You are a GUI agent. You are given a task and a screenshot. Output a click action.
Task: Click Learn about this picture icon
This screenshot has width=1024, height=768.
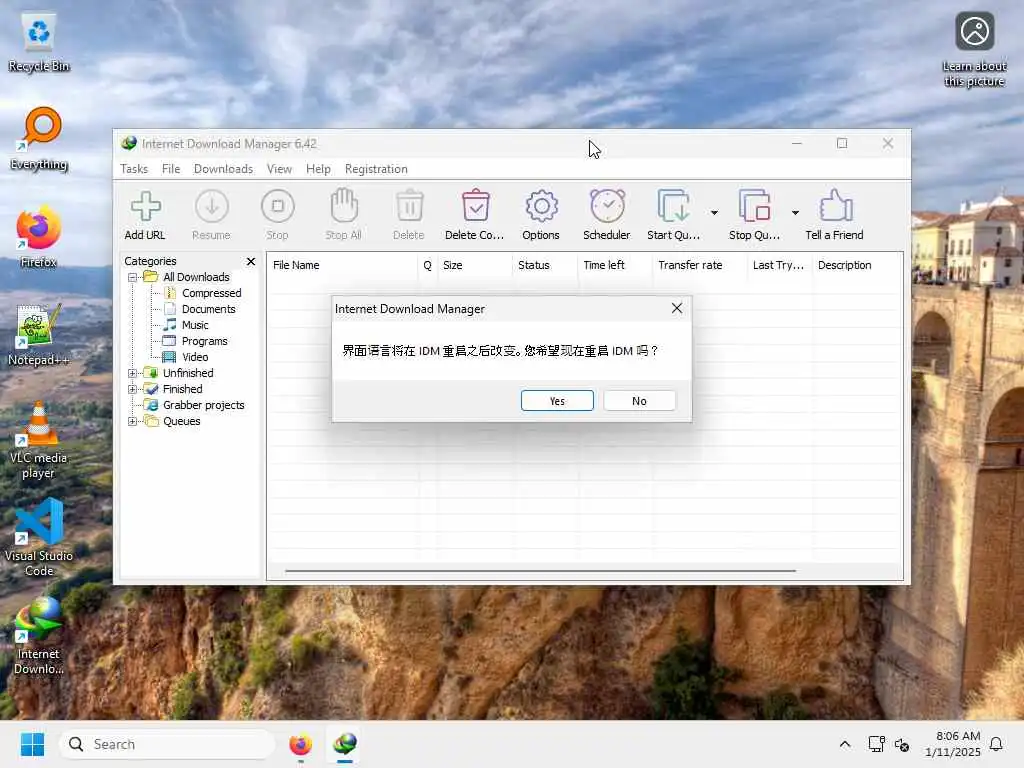click(974, 50)
